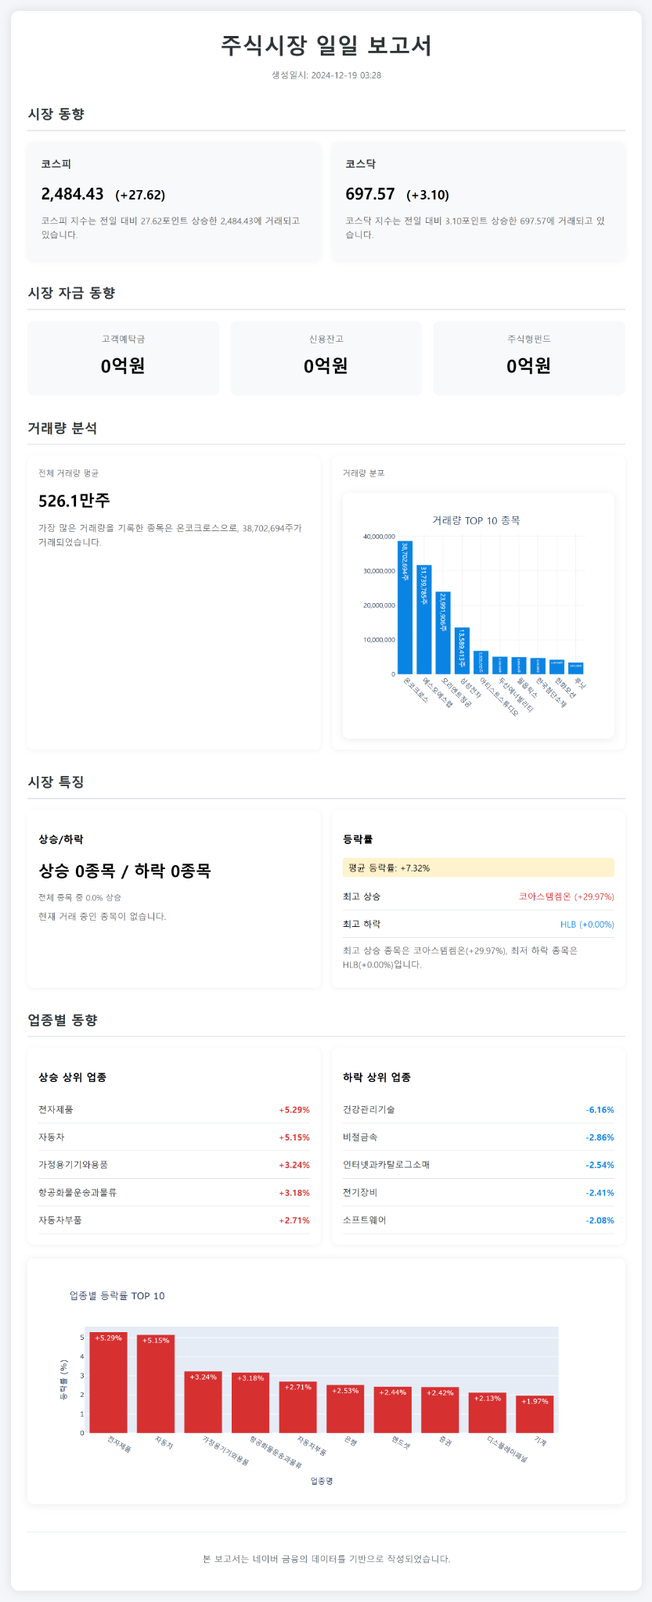Click the 업종별 등락률 TOP 10 chart title

pos(117,1296)
